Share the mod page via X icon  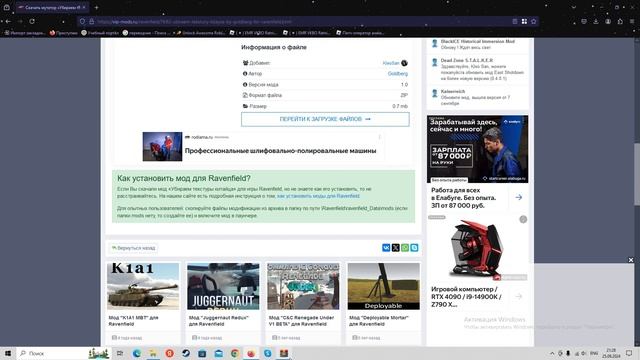(396, 248)
